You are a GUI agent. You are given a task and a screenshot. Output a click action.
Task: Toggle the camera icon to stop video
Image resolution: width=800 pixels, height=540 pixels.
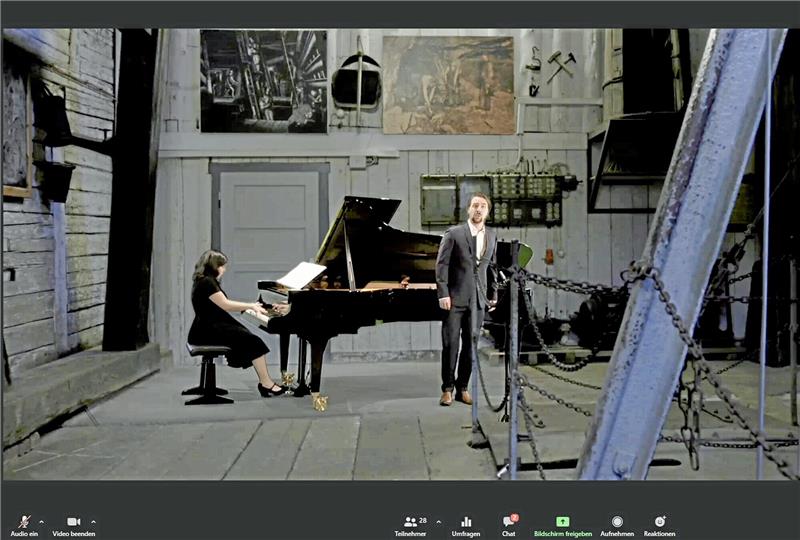tap(73, 521)
